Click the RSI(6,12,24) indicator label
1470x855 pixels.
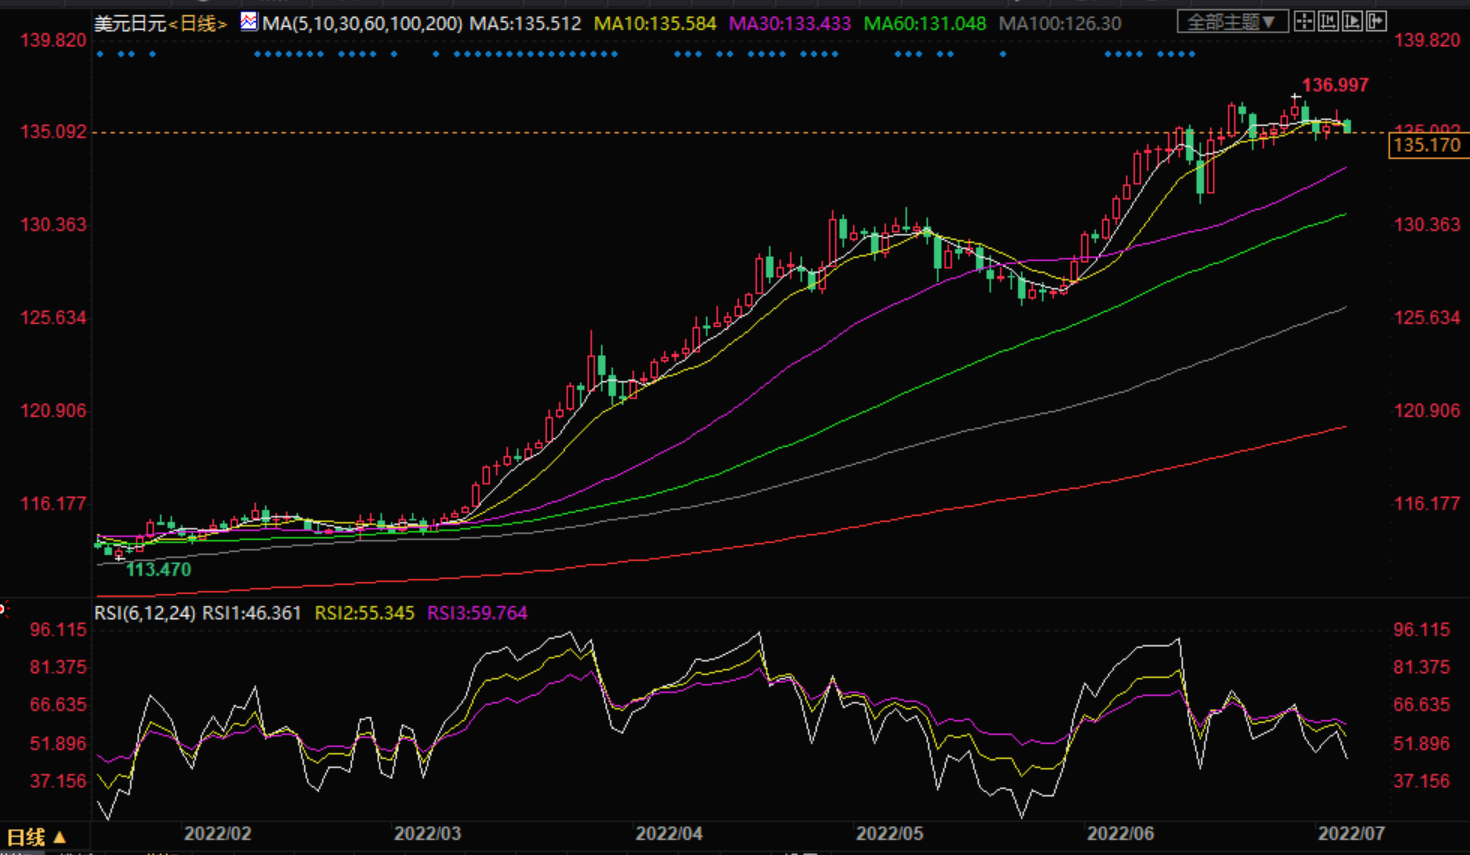pos(145,613)
